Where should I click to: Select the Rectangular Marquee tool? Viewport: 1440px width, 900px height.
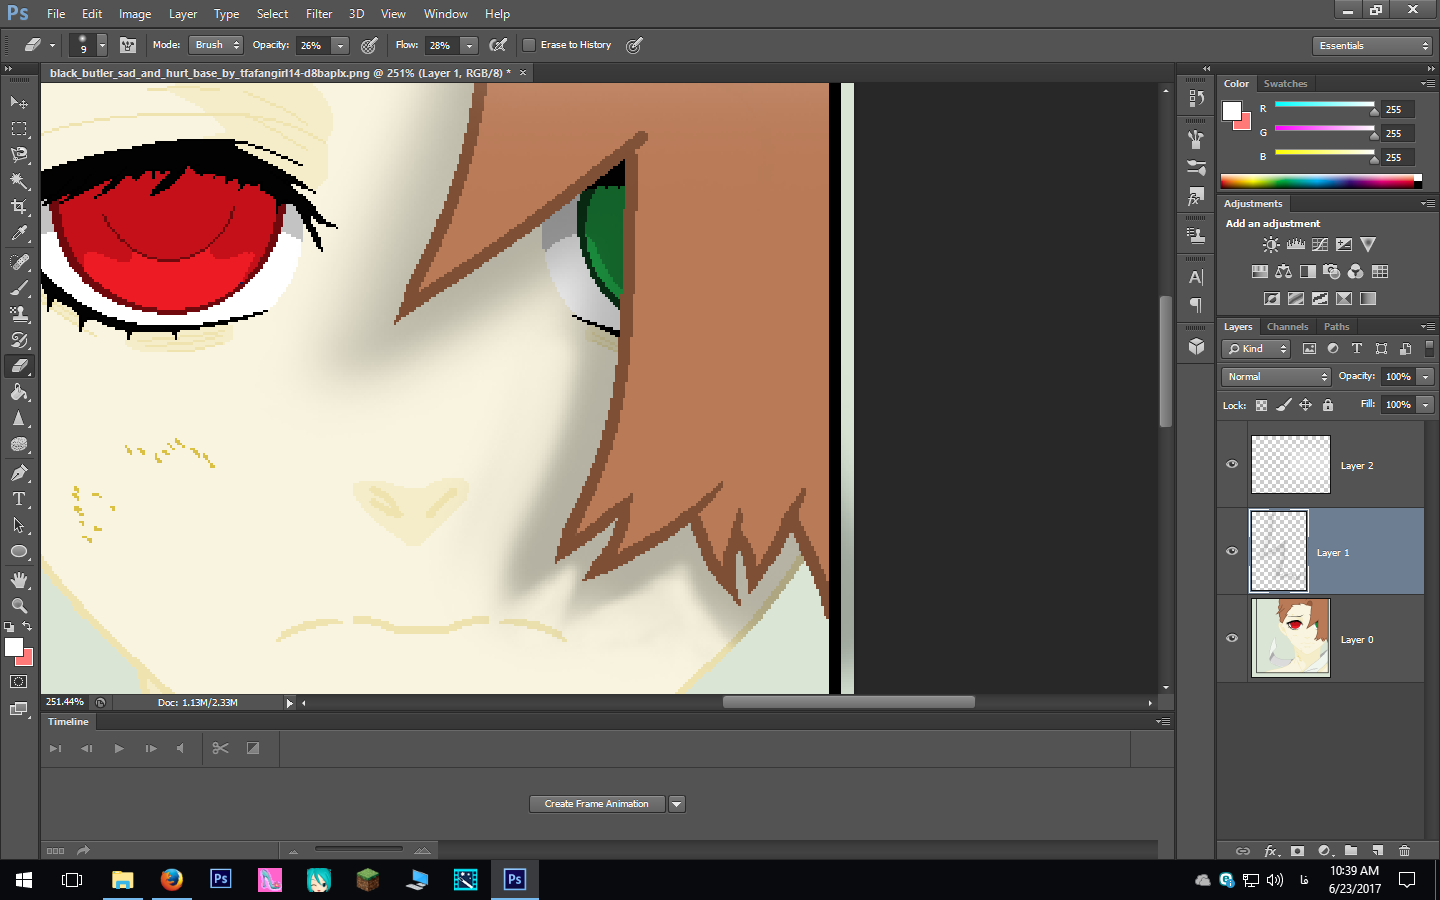click(19, 129)
